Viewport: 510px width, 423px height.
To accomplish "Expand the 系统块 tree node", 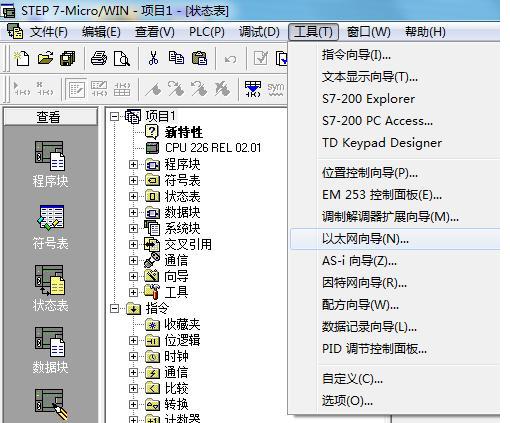I will [133, 228].
